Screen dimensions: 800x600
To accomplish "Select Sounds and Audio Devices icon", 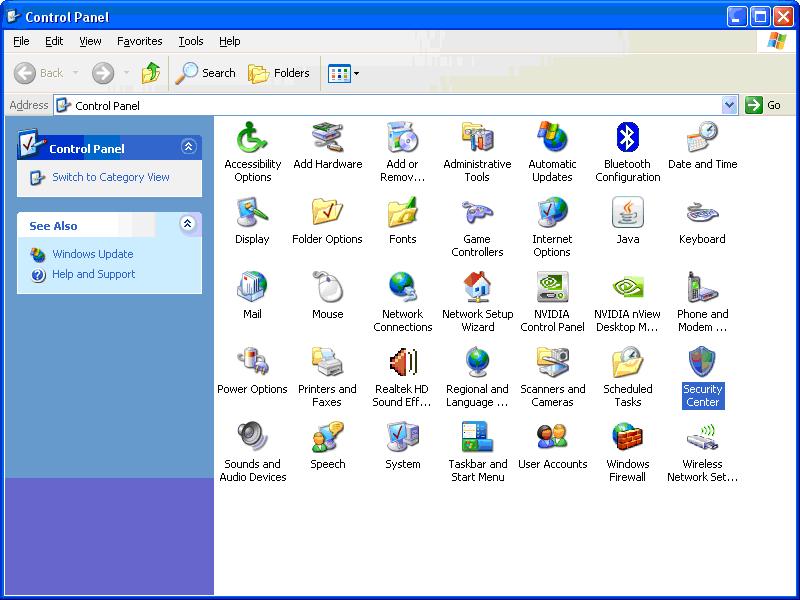I will (x=253, y=452).
